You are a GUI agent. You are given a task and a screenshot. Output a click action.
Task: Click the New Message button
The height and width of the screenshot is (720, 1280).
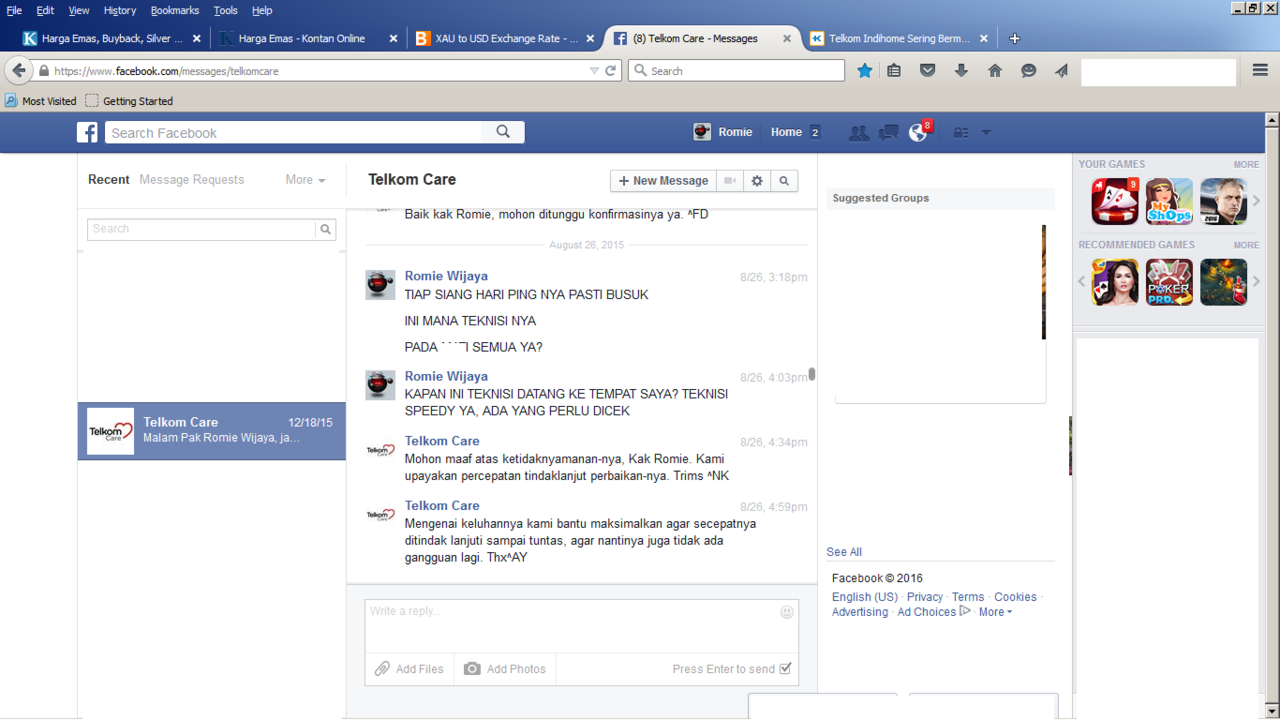pyautogui.click(x=663, y=181)
